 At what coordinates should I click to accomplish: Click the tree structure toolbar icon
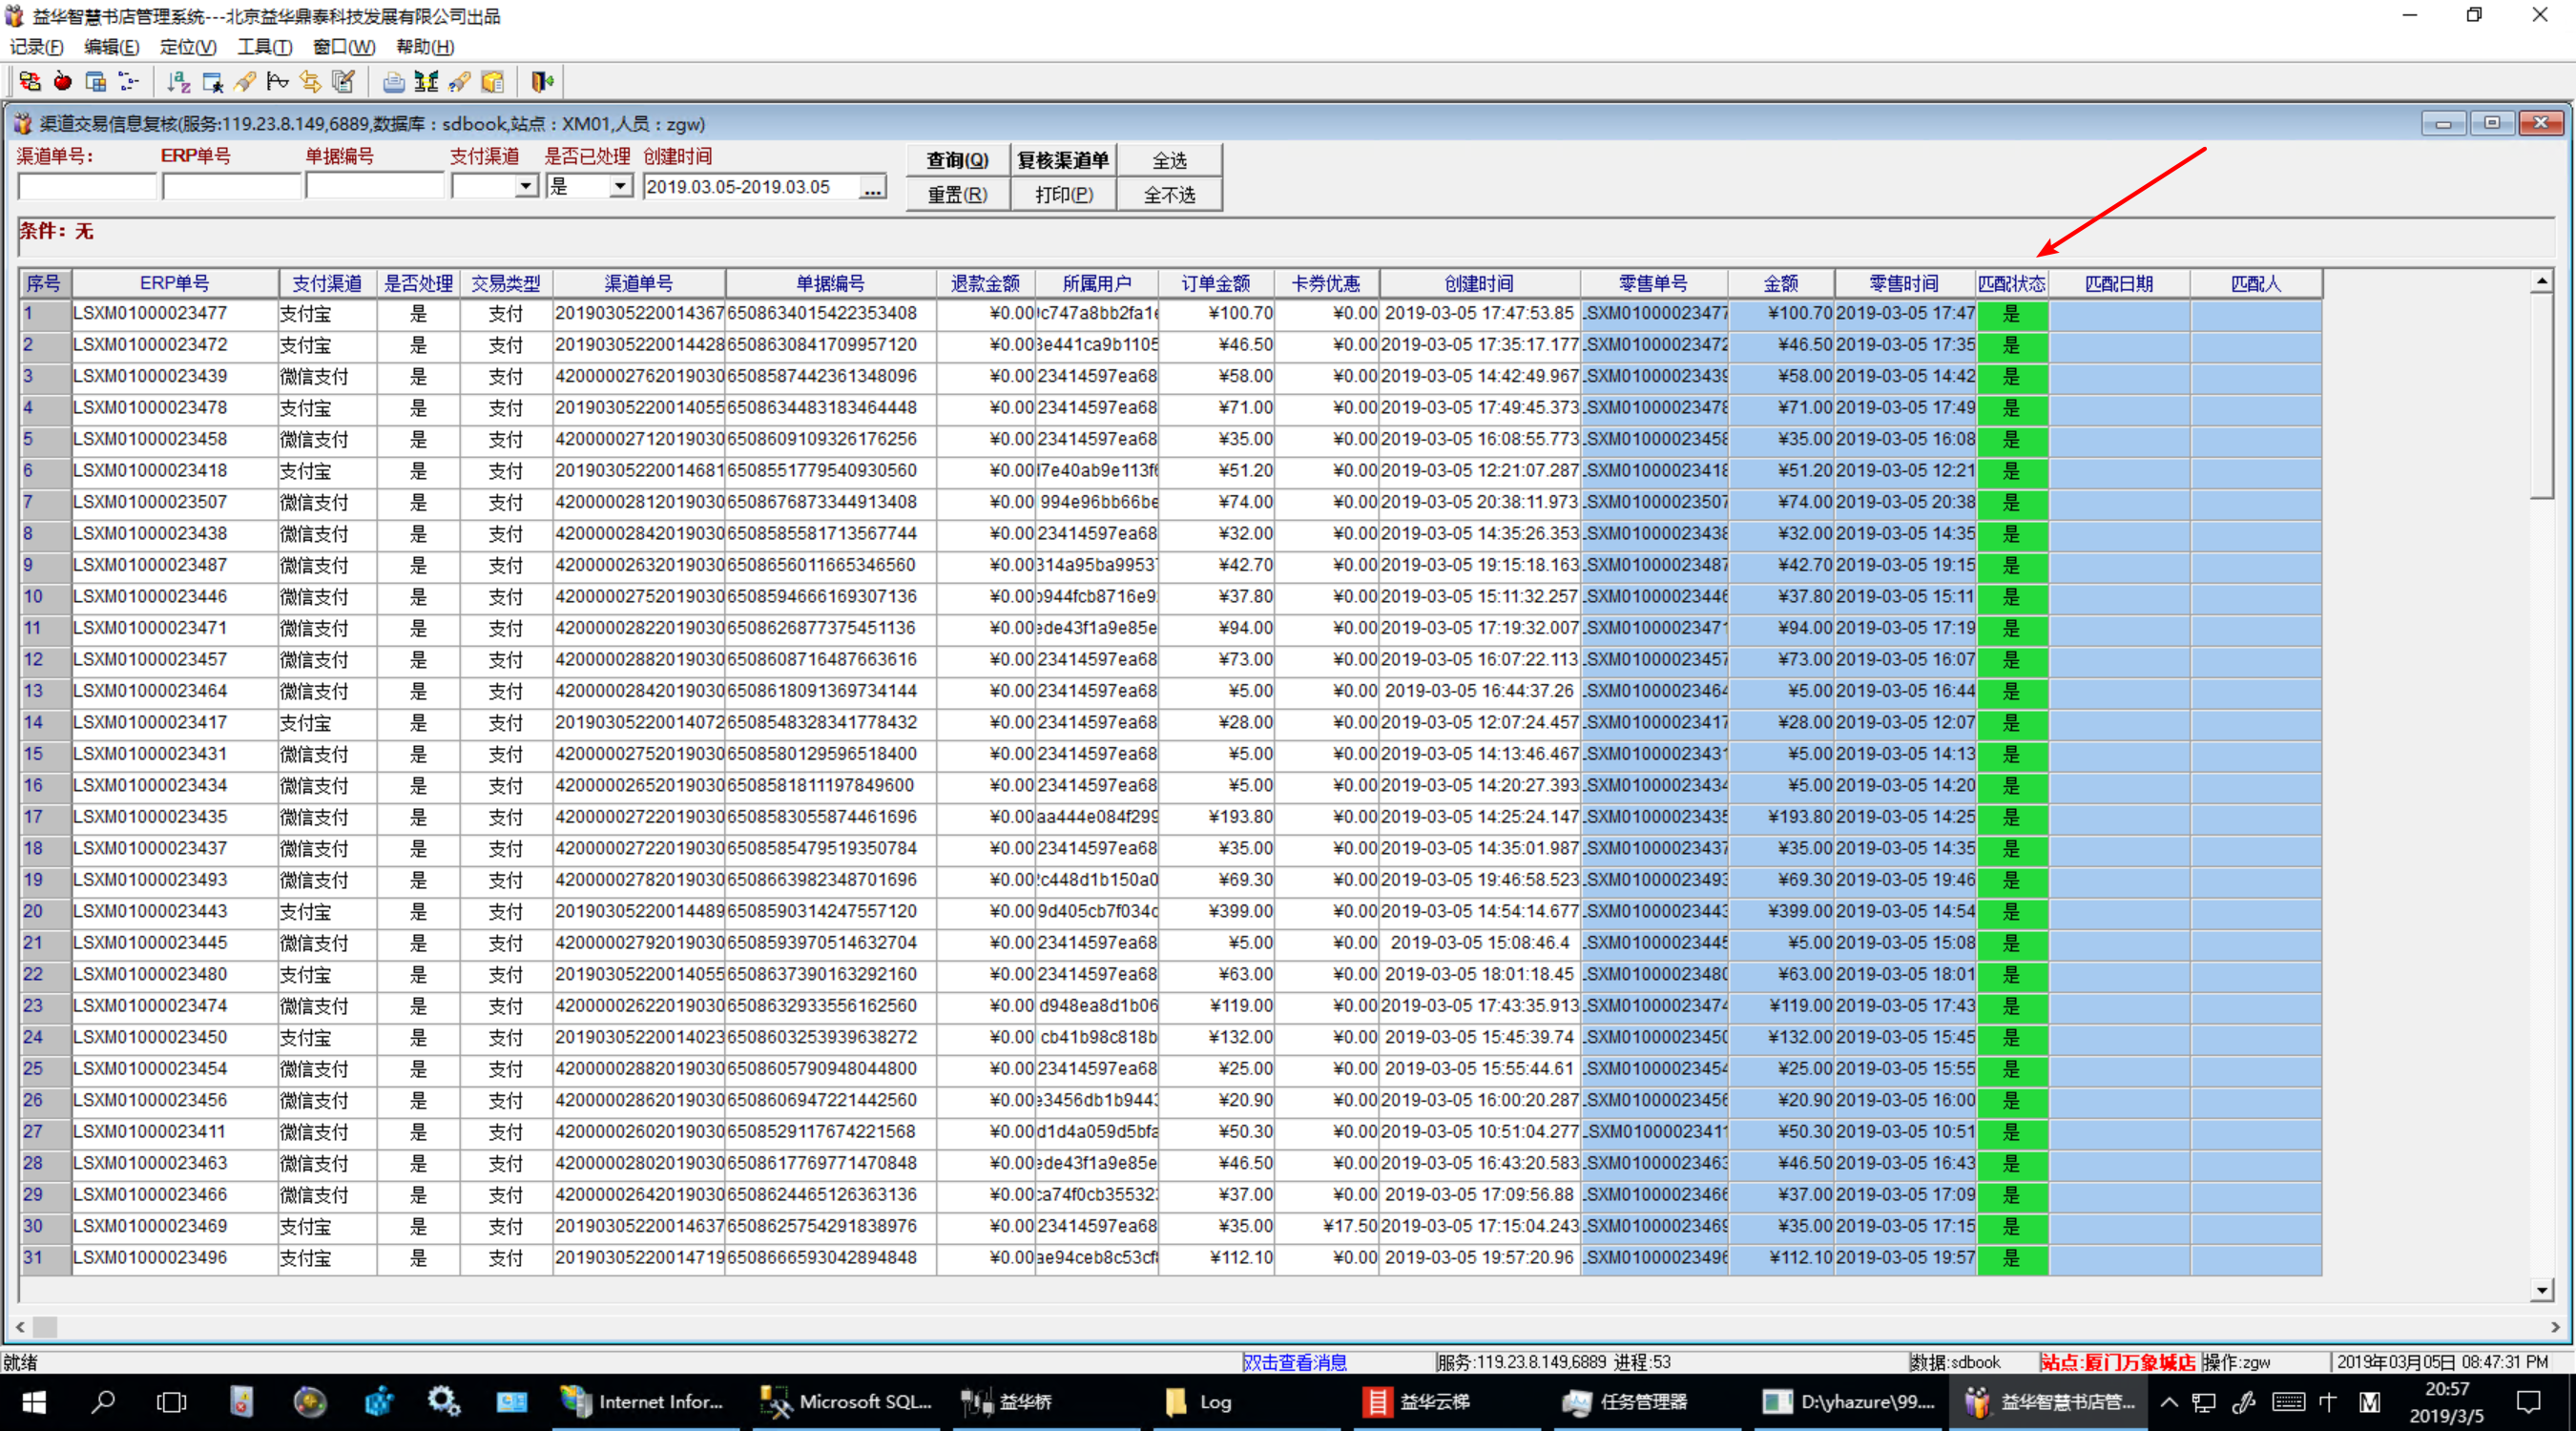[128, 82]
